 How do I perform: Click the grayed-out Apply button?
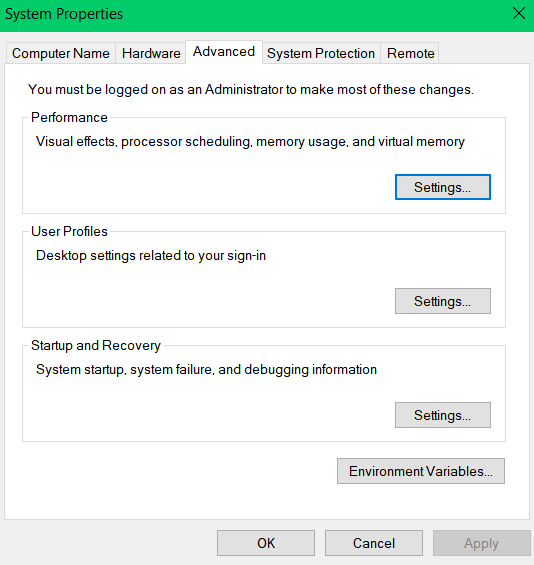coord(482,543)
